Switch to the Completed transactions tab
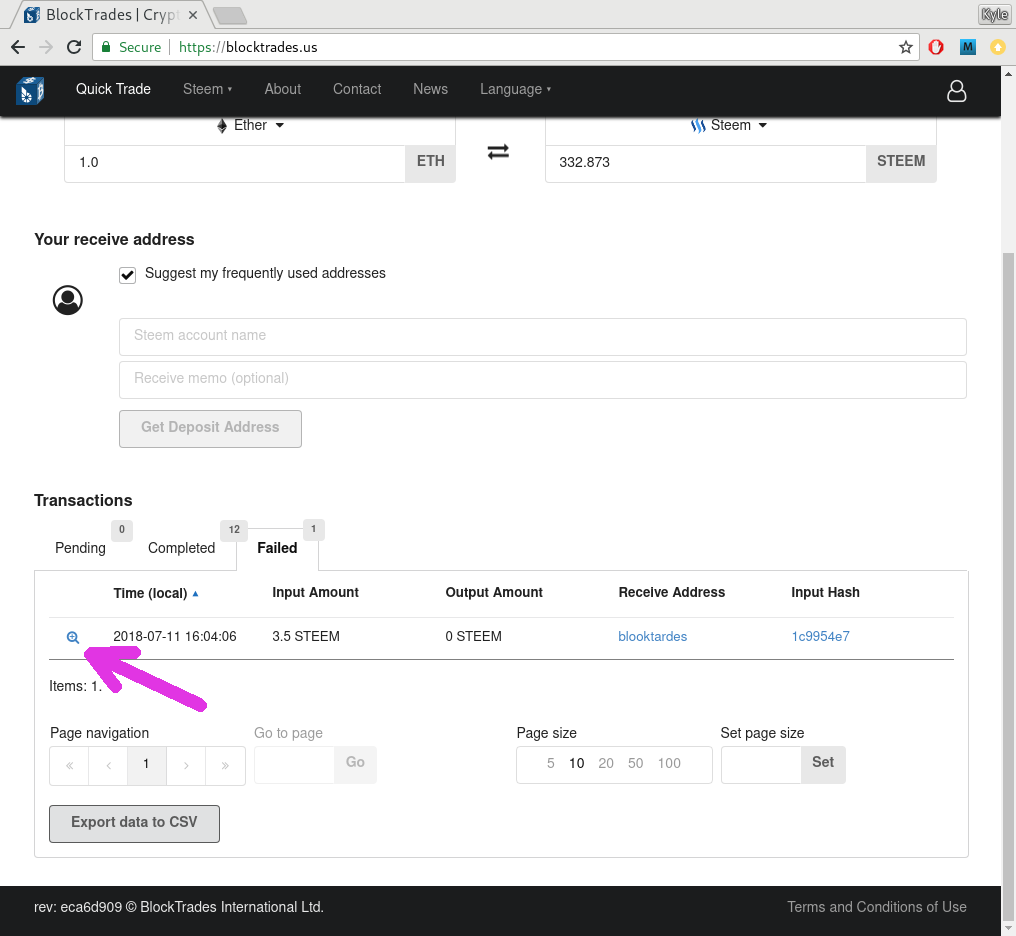1016x936 pixels. 181,548
